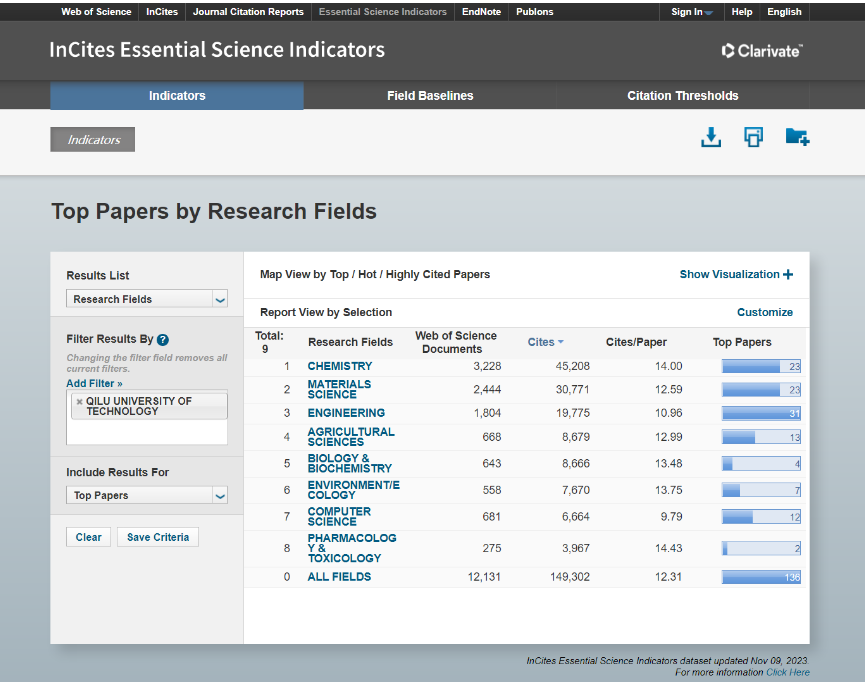865x682 pixels.
Task: Open the Add Filter link
Action: 94,383
